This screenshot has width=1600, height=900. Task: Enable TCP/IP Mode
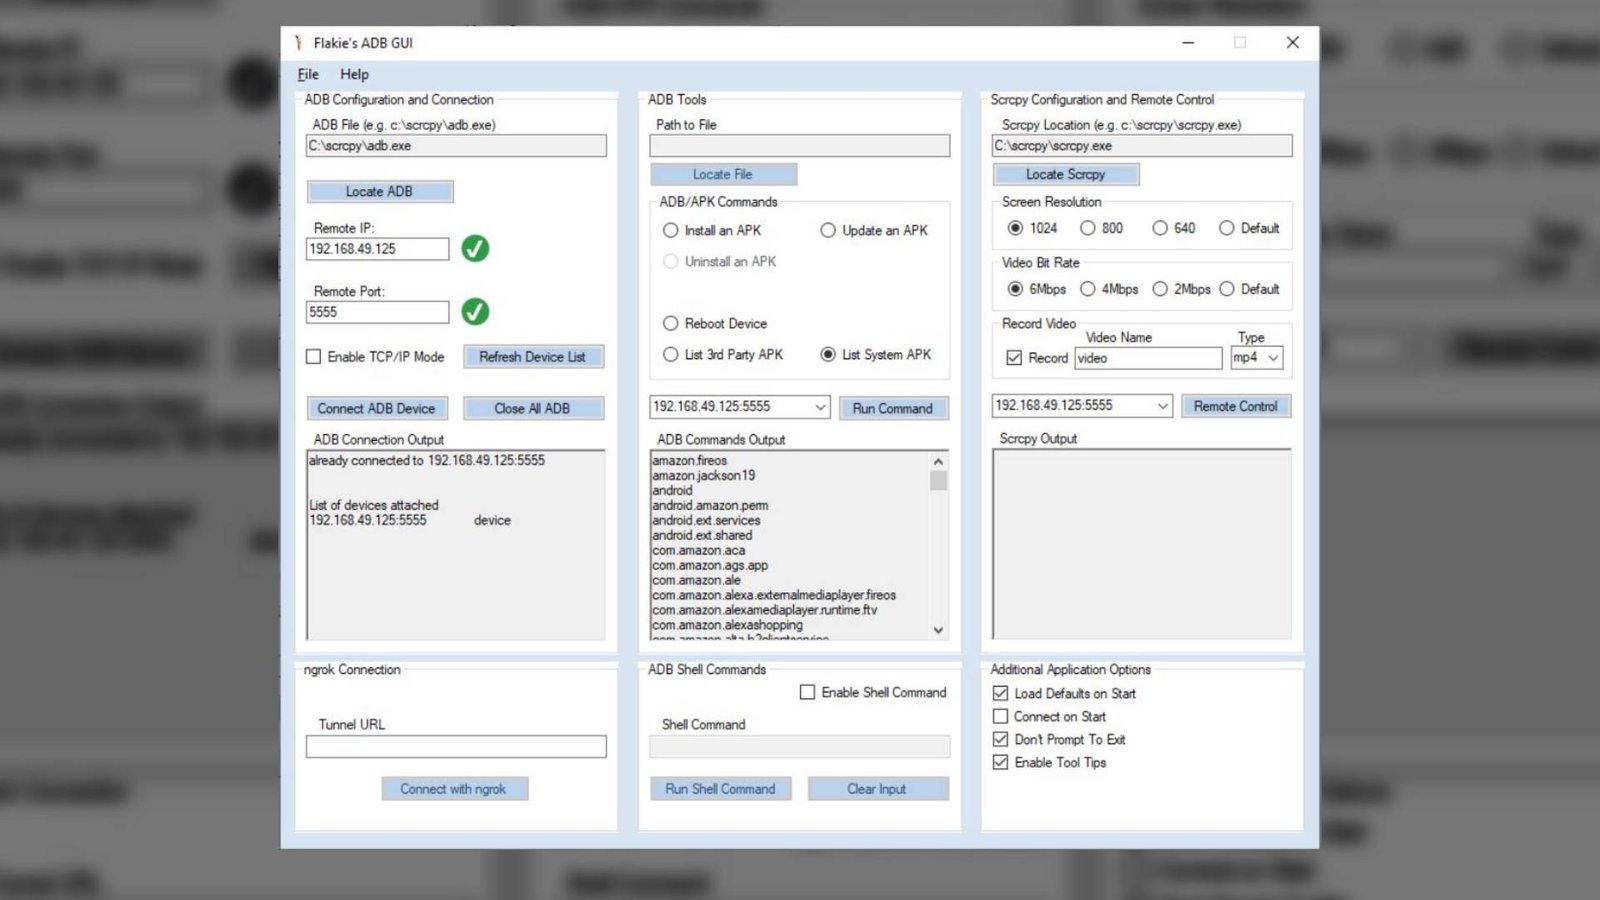(314, 357)
